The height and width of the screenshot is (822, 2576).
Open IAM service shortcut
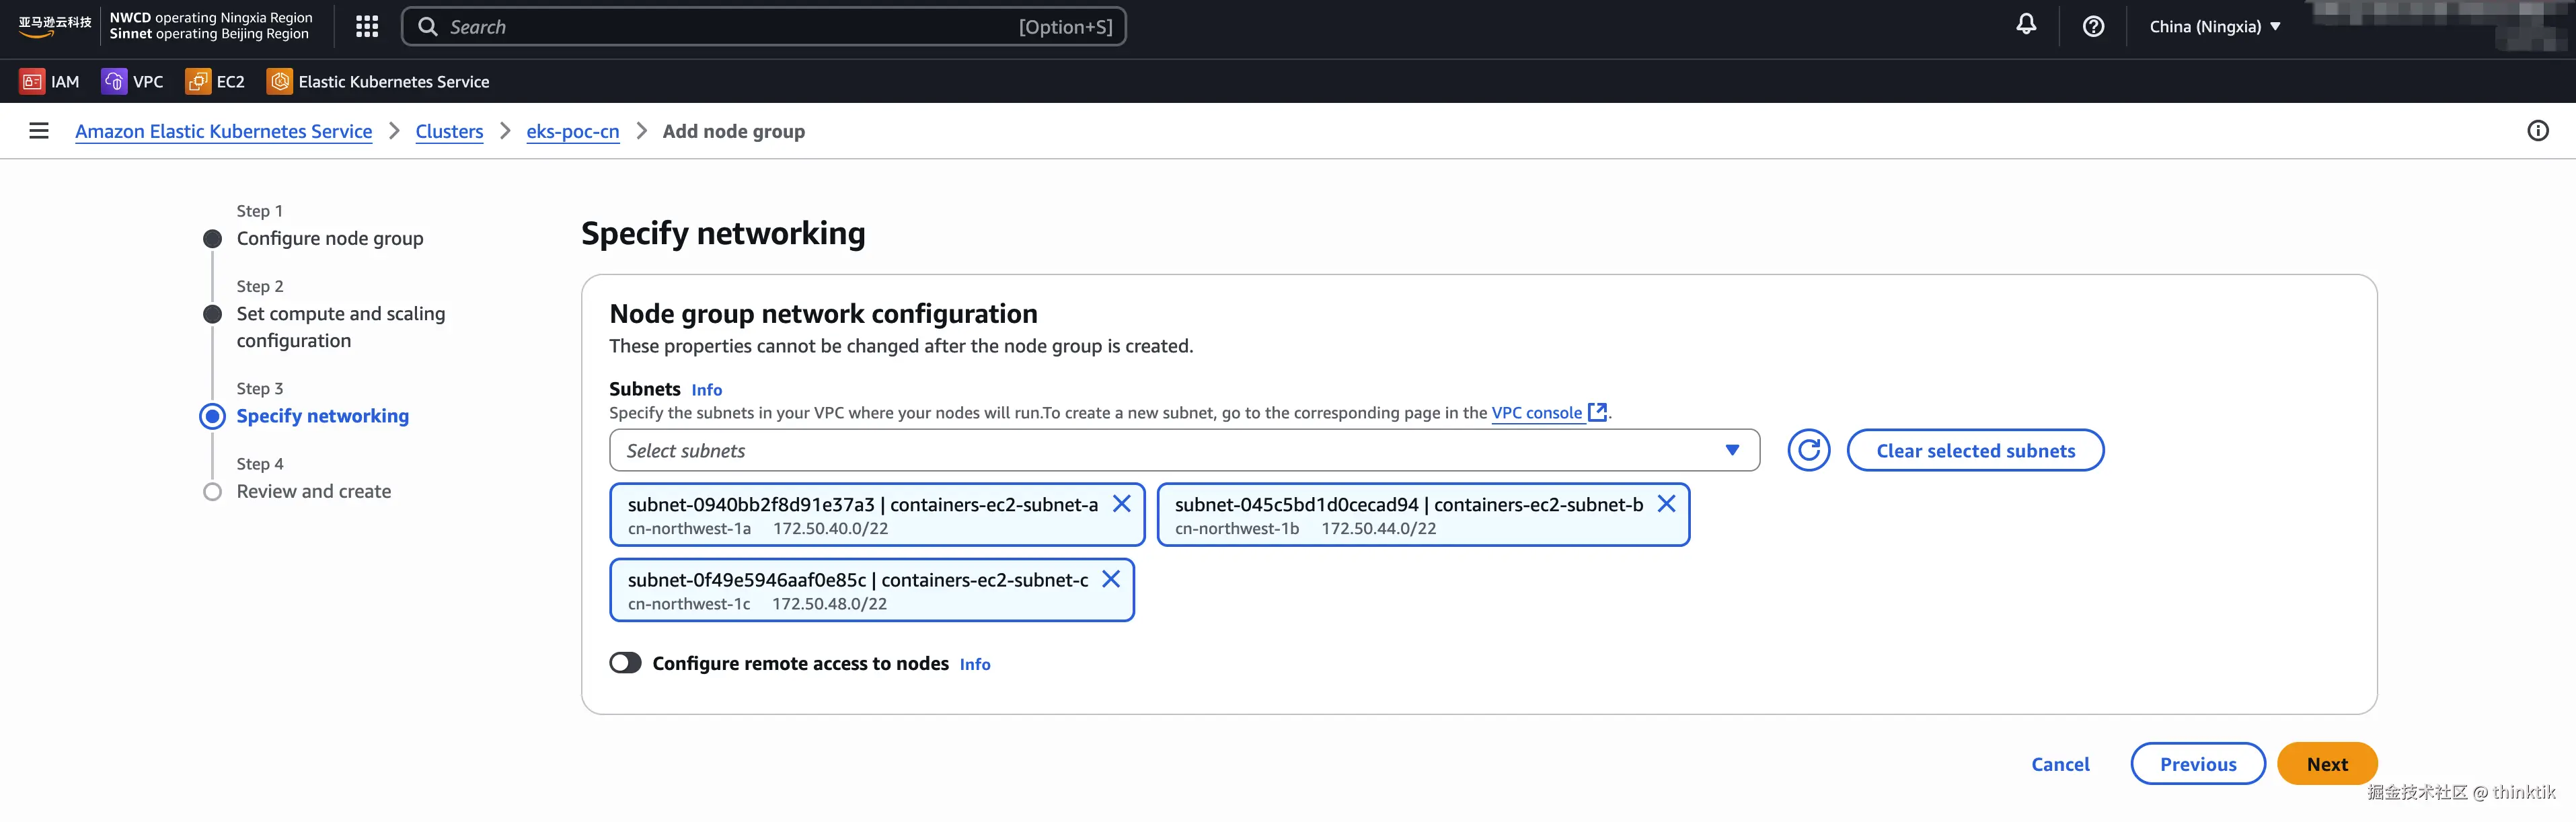(50, 82)
